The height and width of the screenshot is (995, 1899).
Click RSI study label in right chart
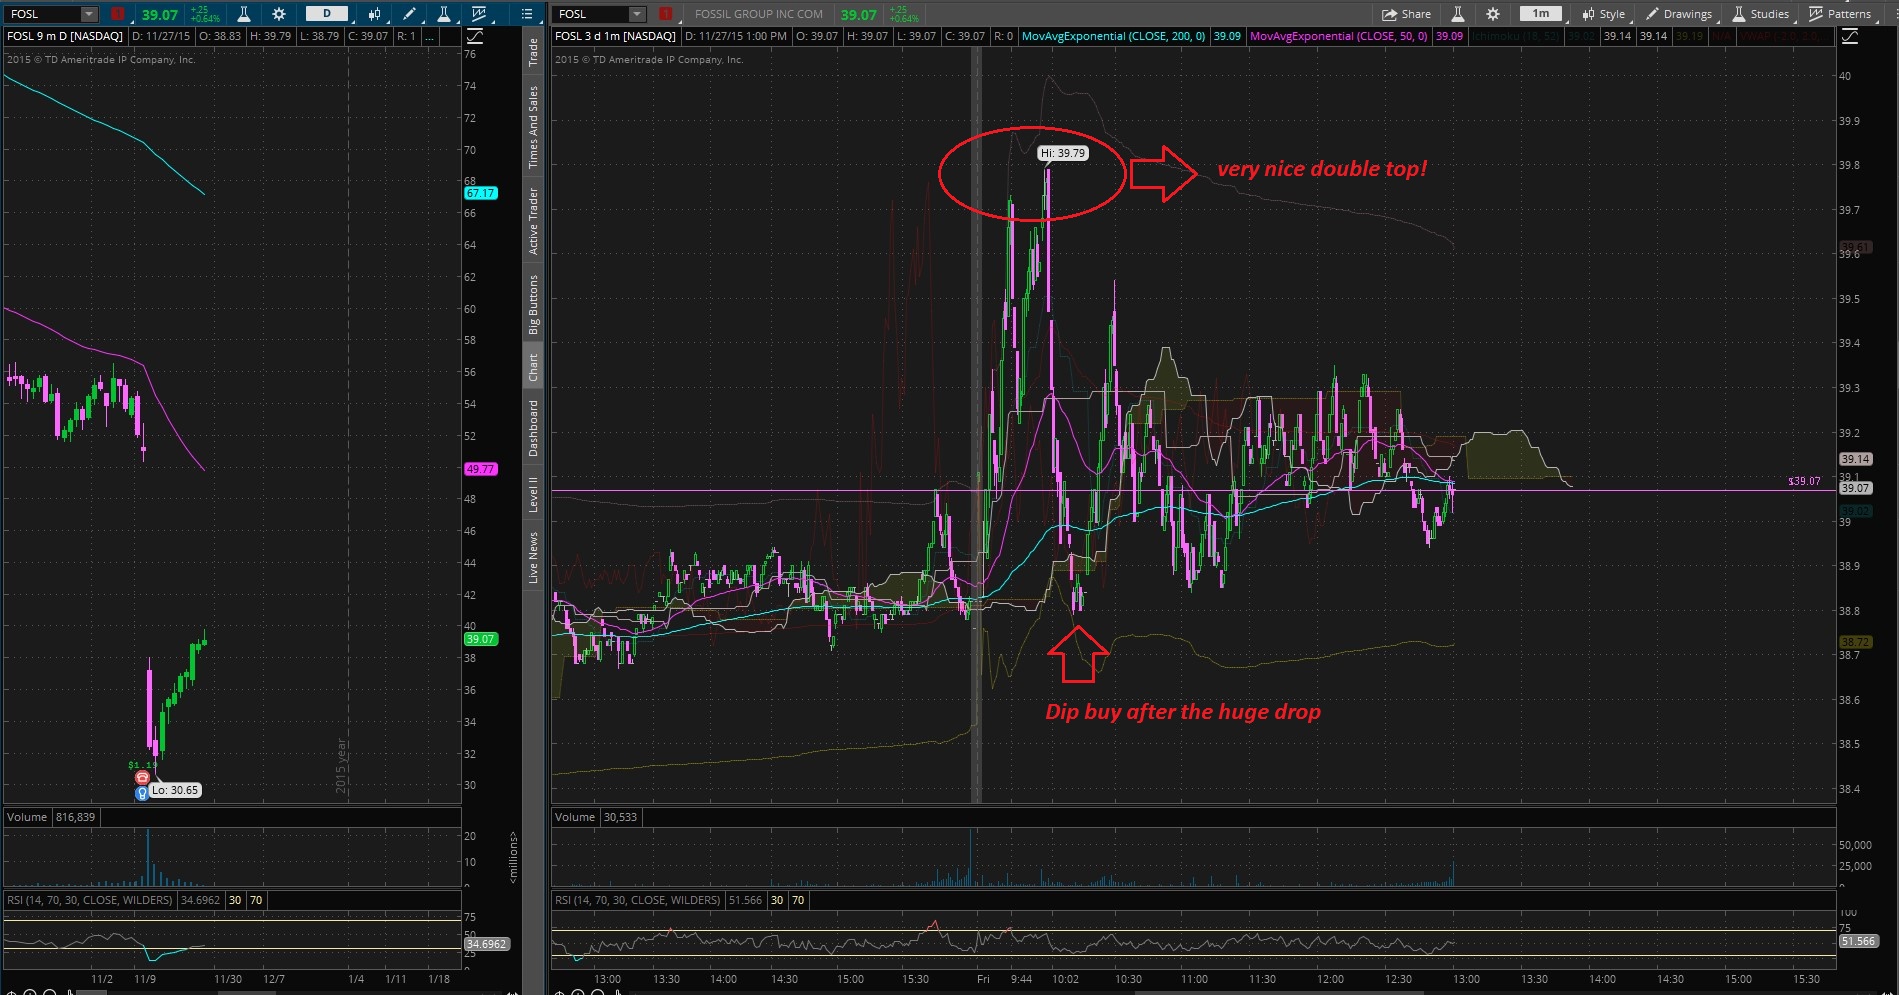[637, 900]
